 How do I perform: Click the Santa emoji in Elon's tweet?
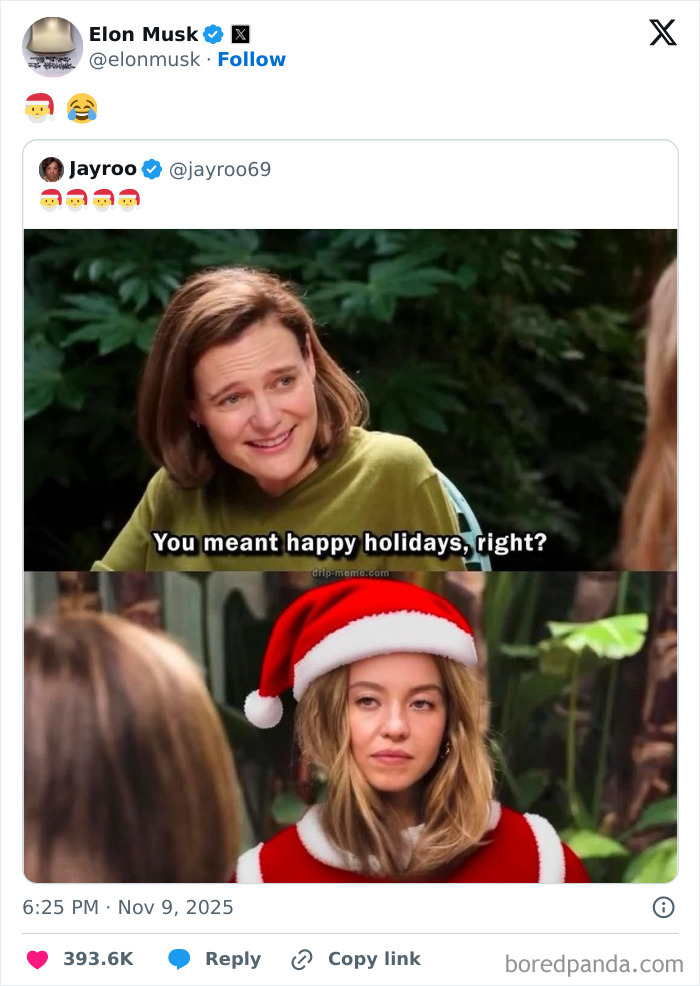38,106
